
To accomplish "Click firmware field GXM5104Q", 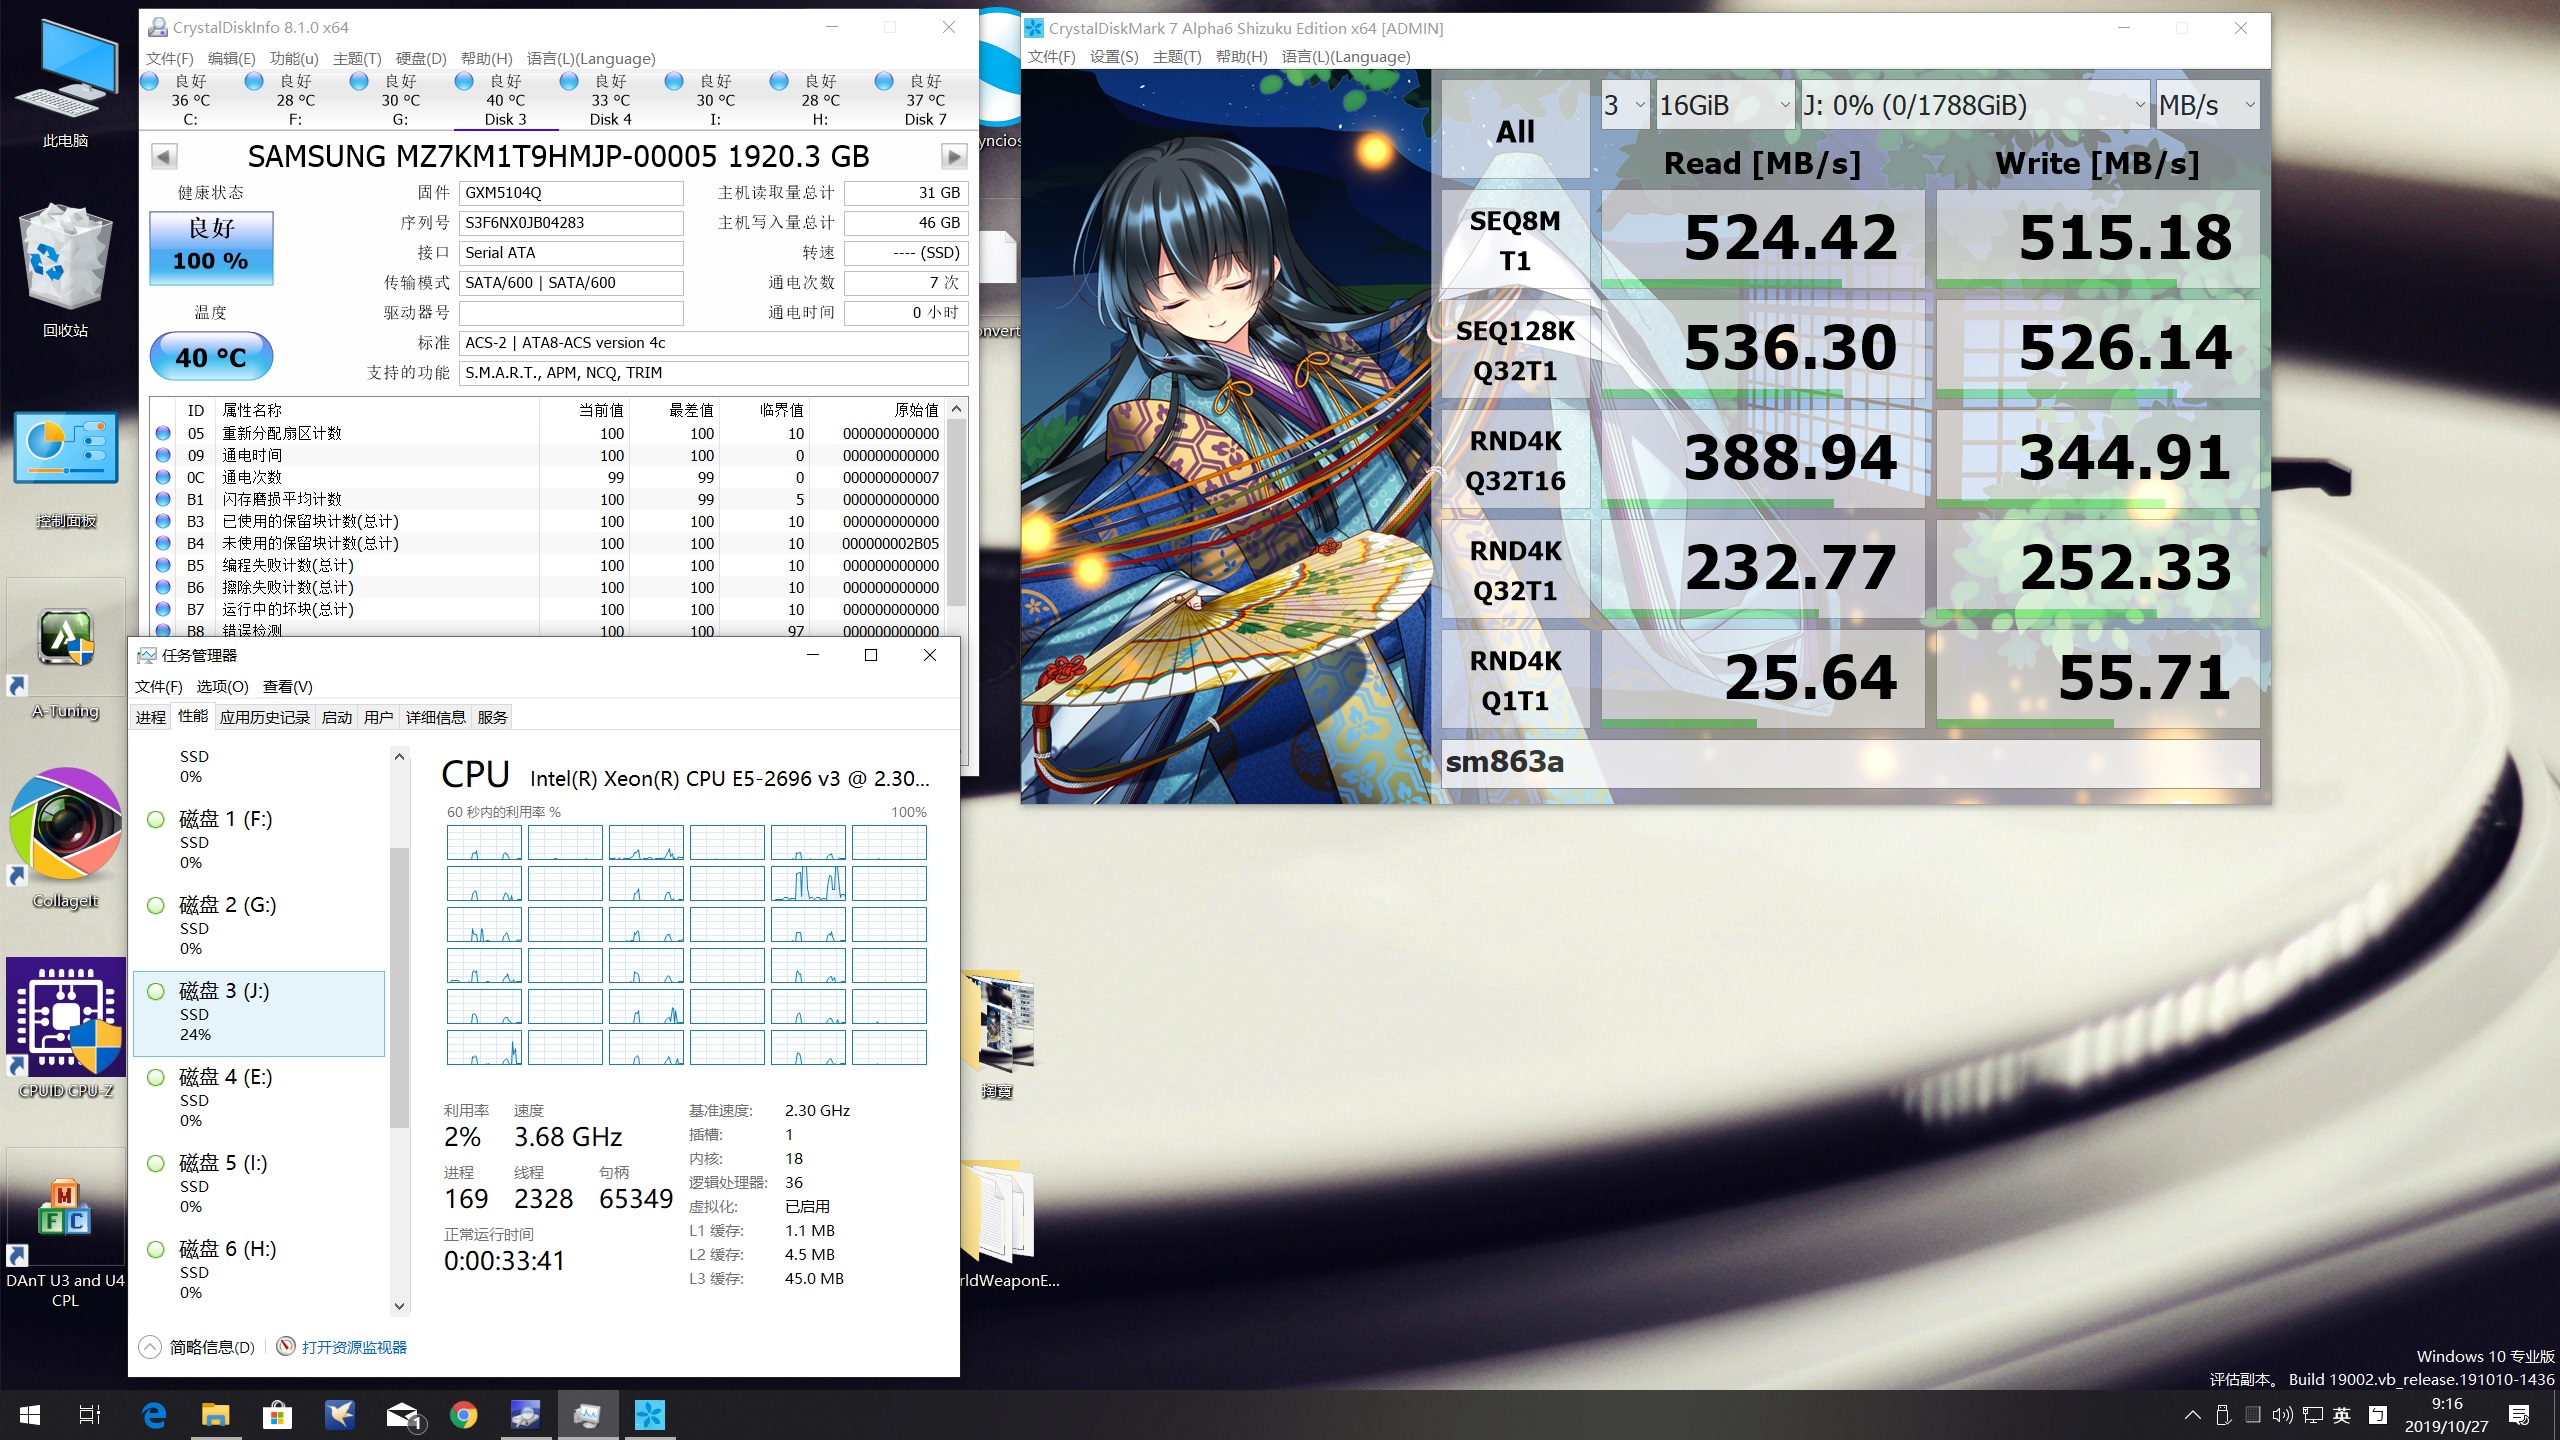I will [x=571, y=193].
